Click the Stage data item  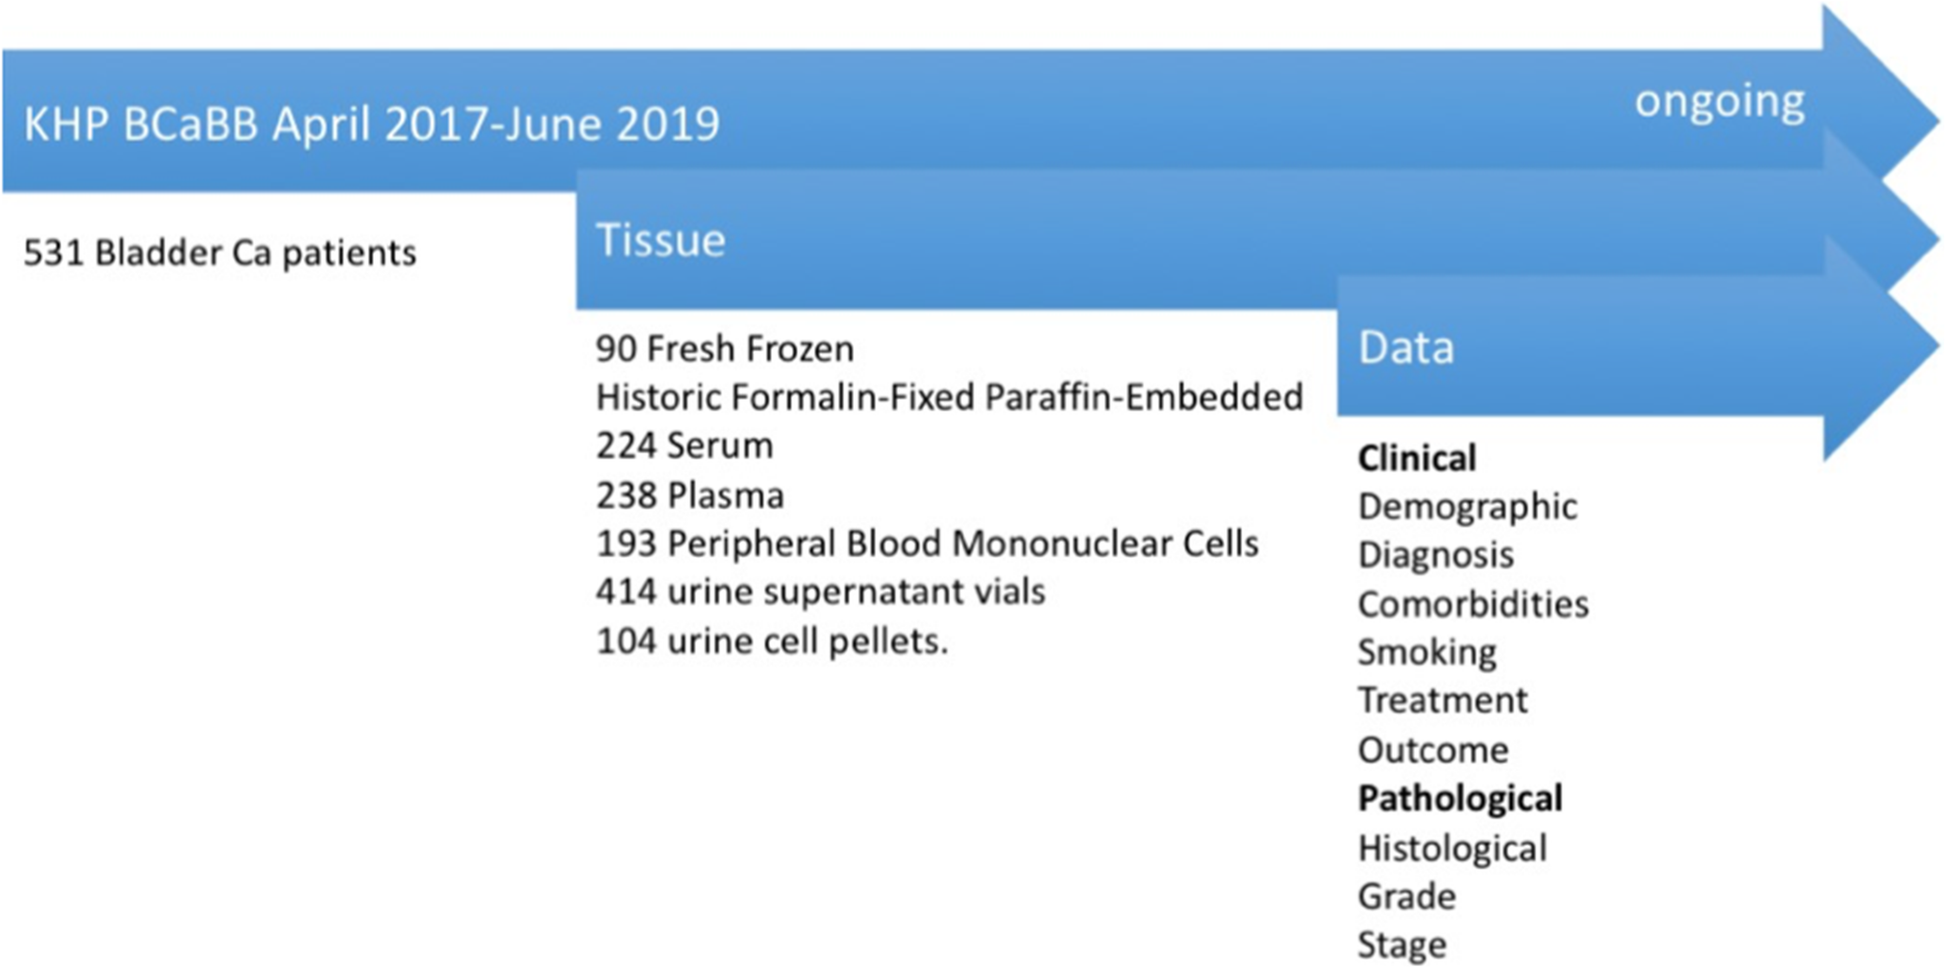point(1401,945)
